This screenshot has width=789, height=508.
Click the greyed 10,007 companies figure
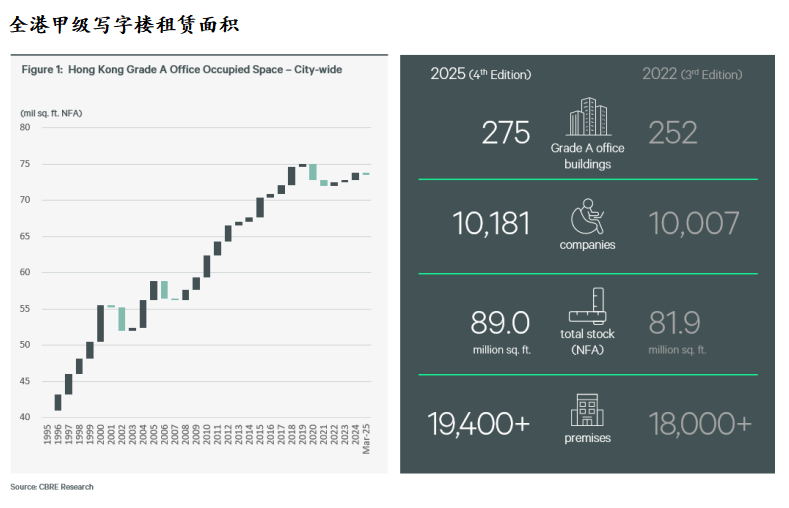(694, 223)
